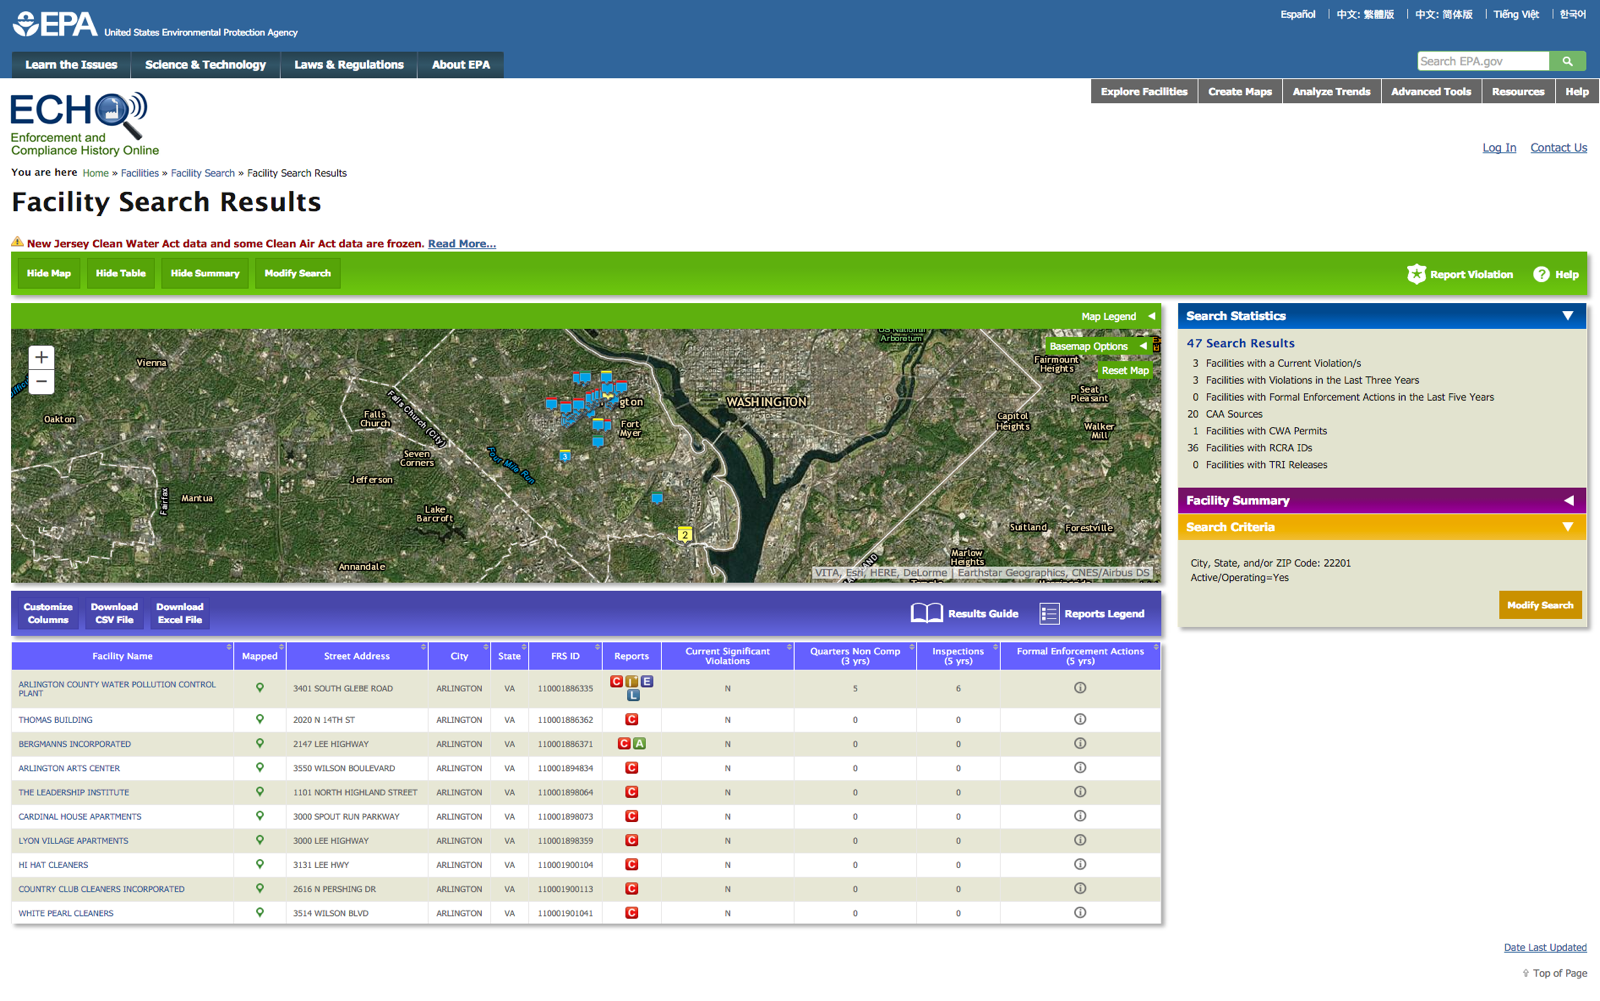The image size is (1600, 1001).
Task: Click Customize Columns button
Action: 48,613
